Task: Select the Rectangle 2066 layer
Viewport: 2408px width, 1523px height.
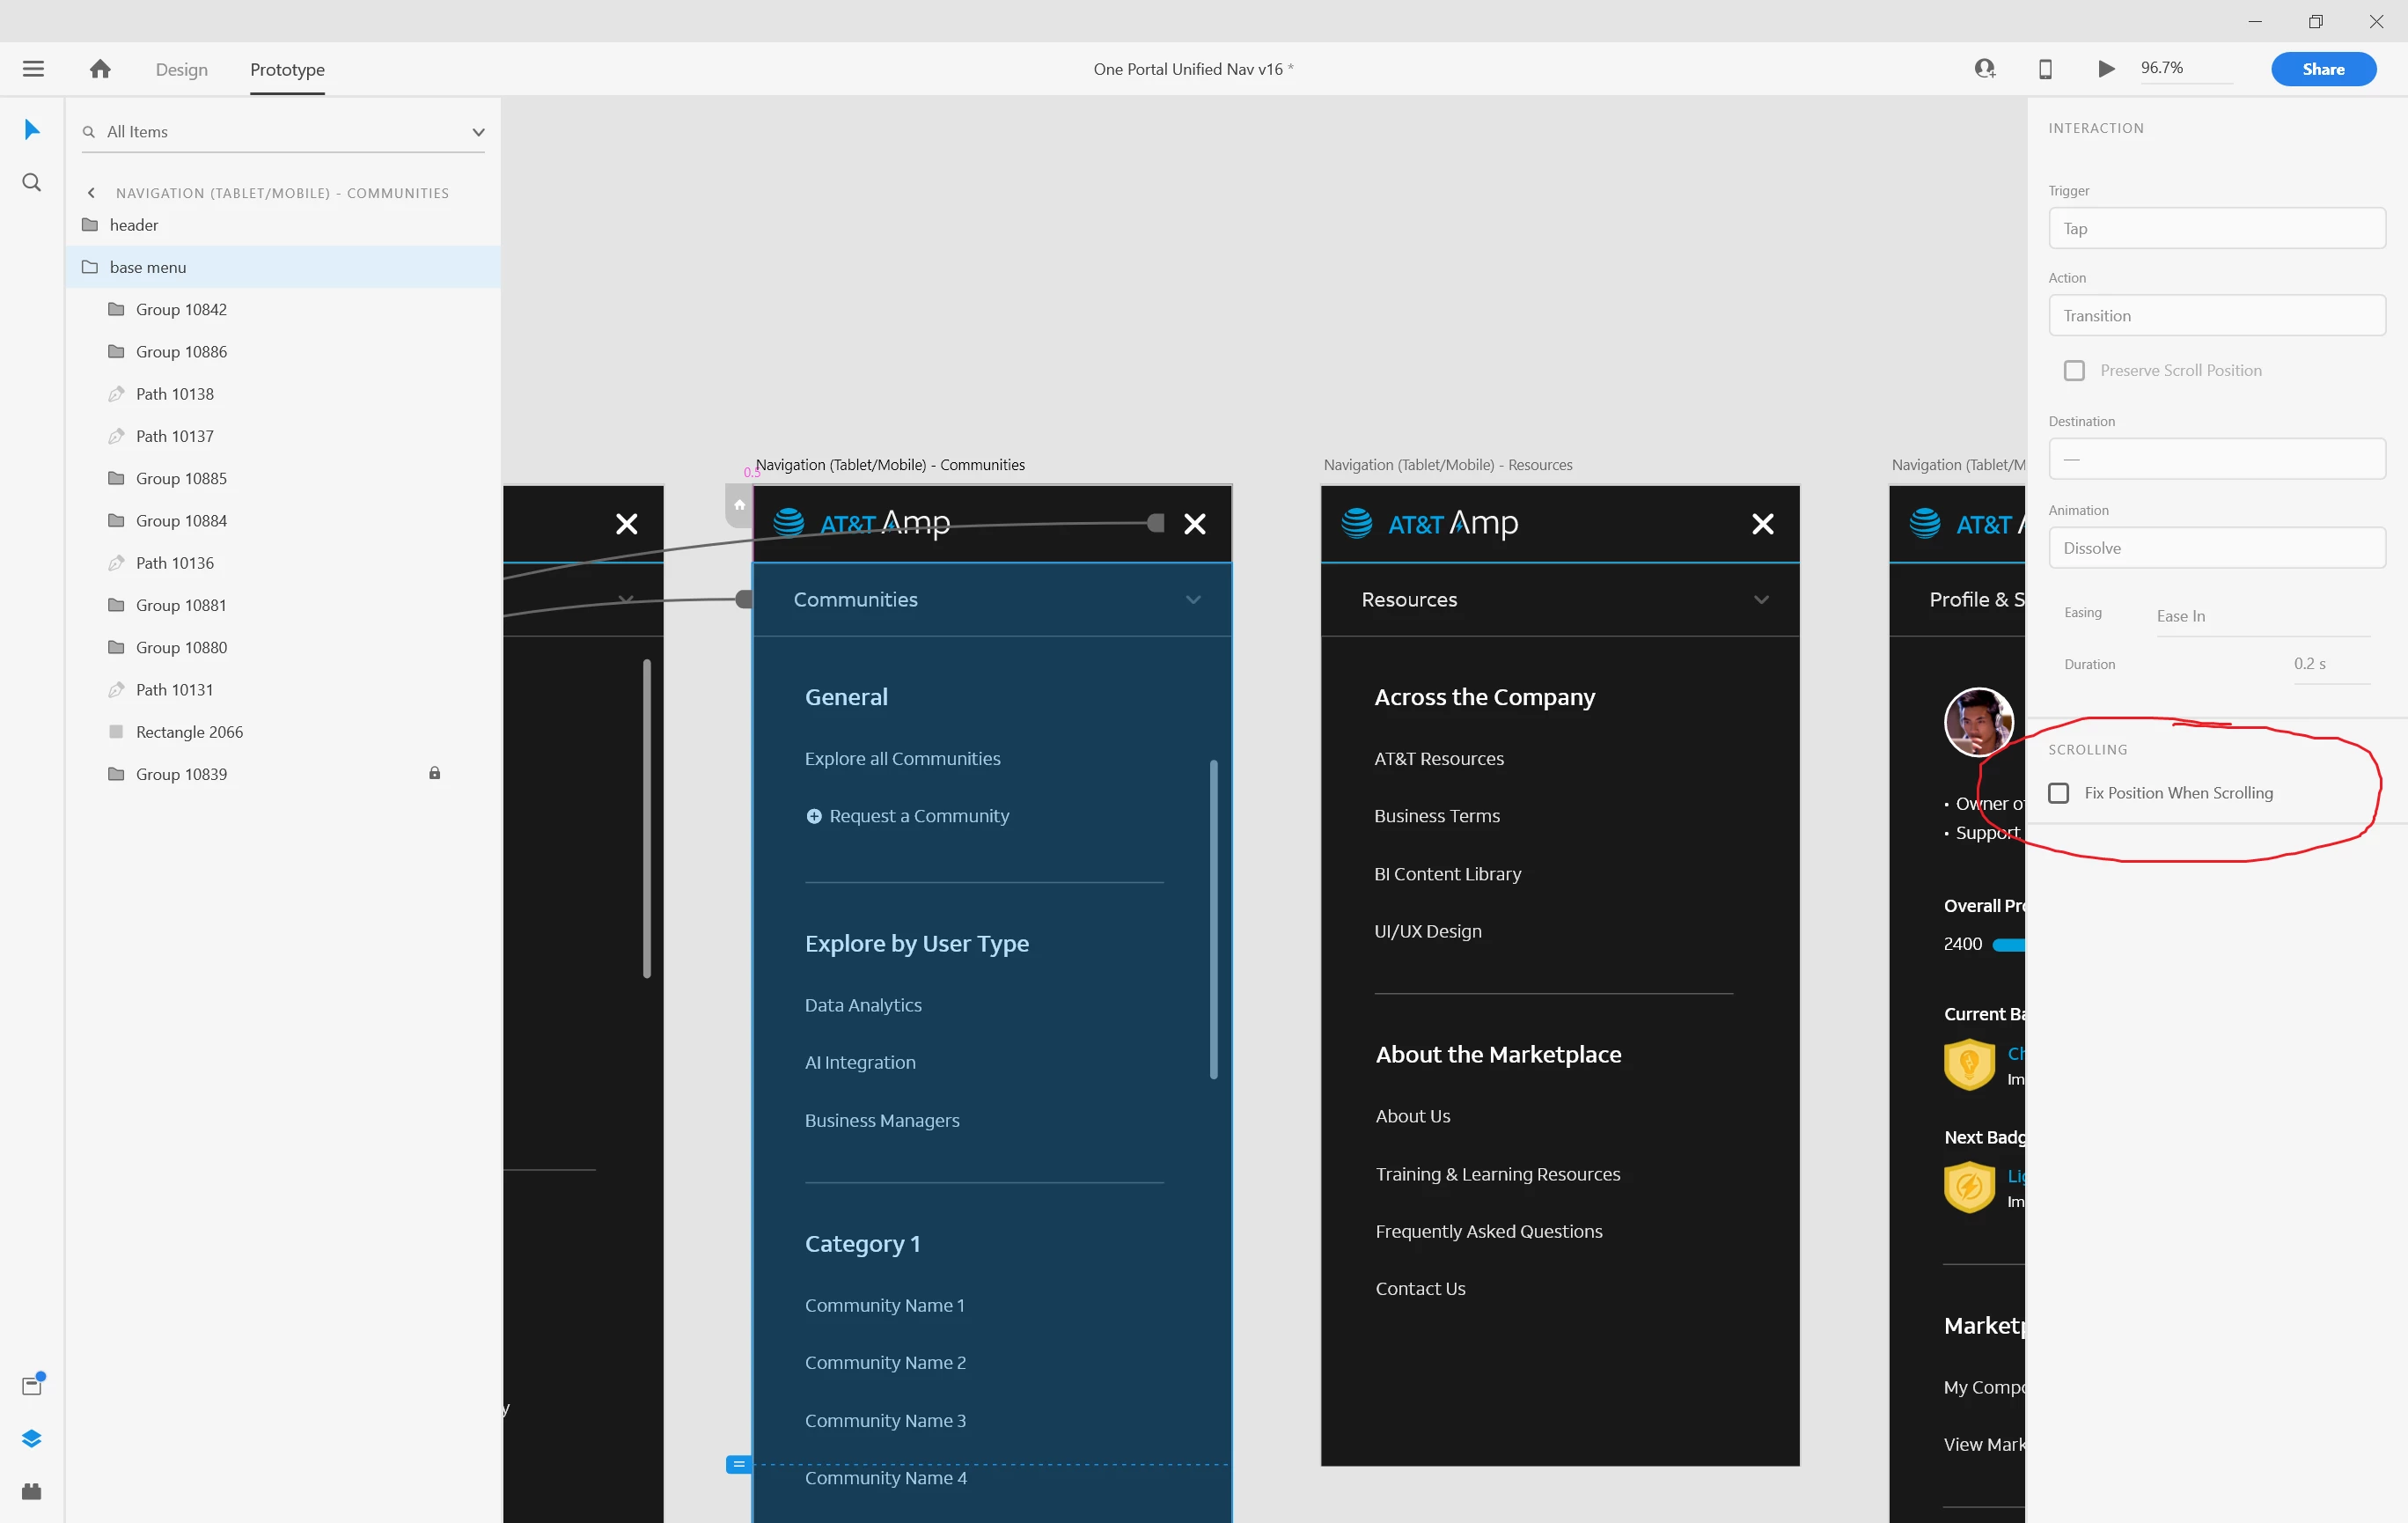Action: [189, 732]
